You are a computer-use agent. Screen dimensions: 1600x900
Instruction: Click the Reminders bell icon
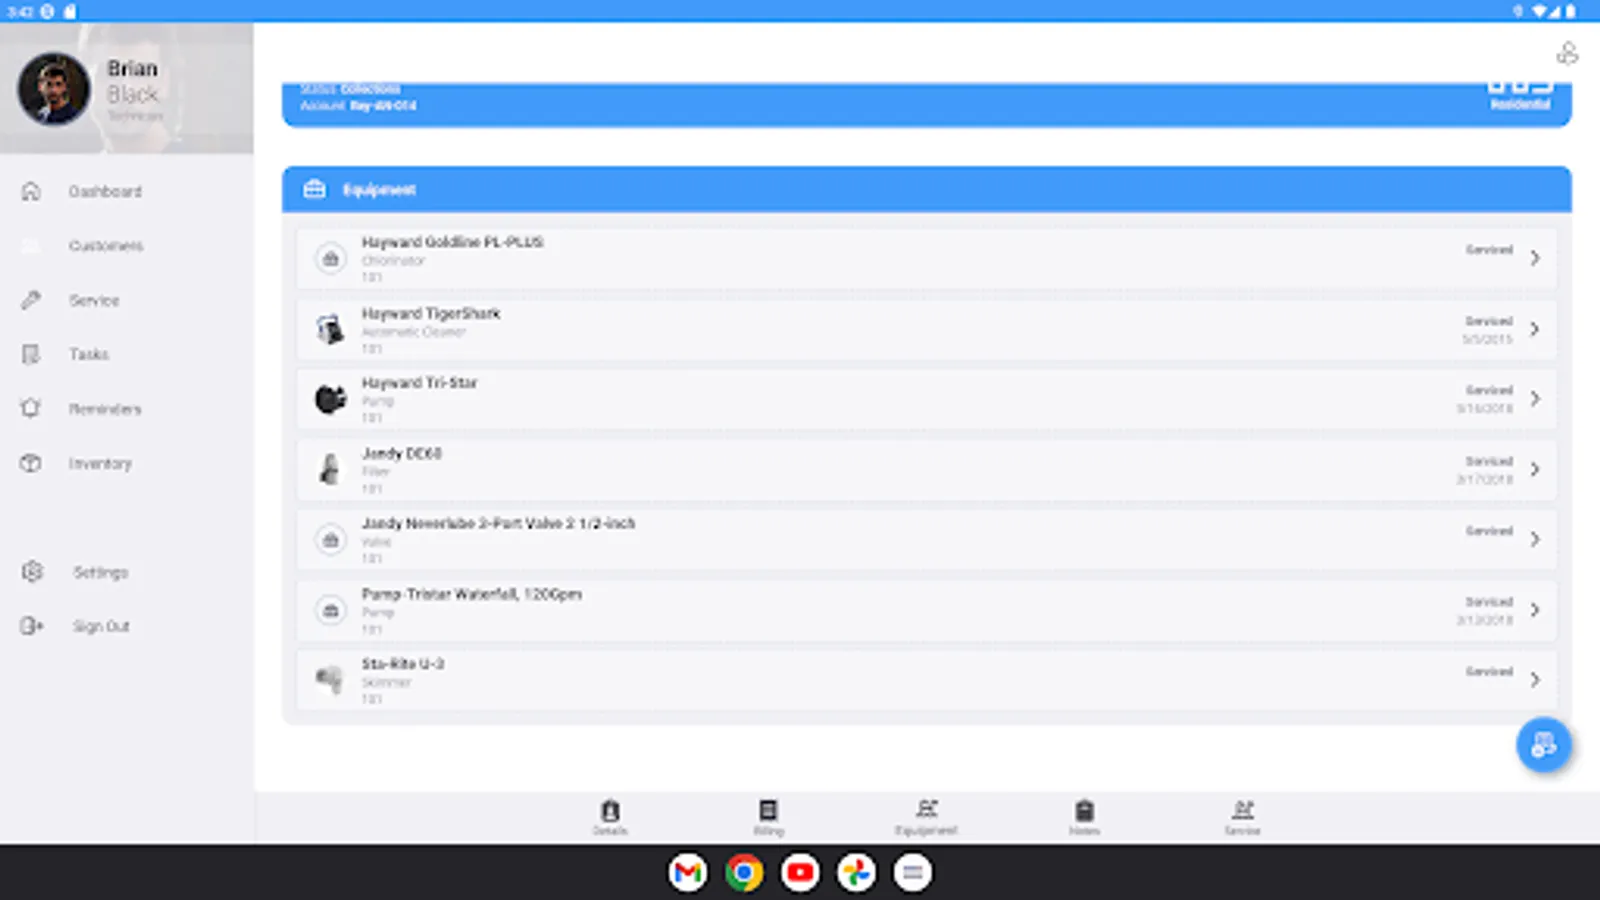point(31,409)
